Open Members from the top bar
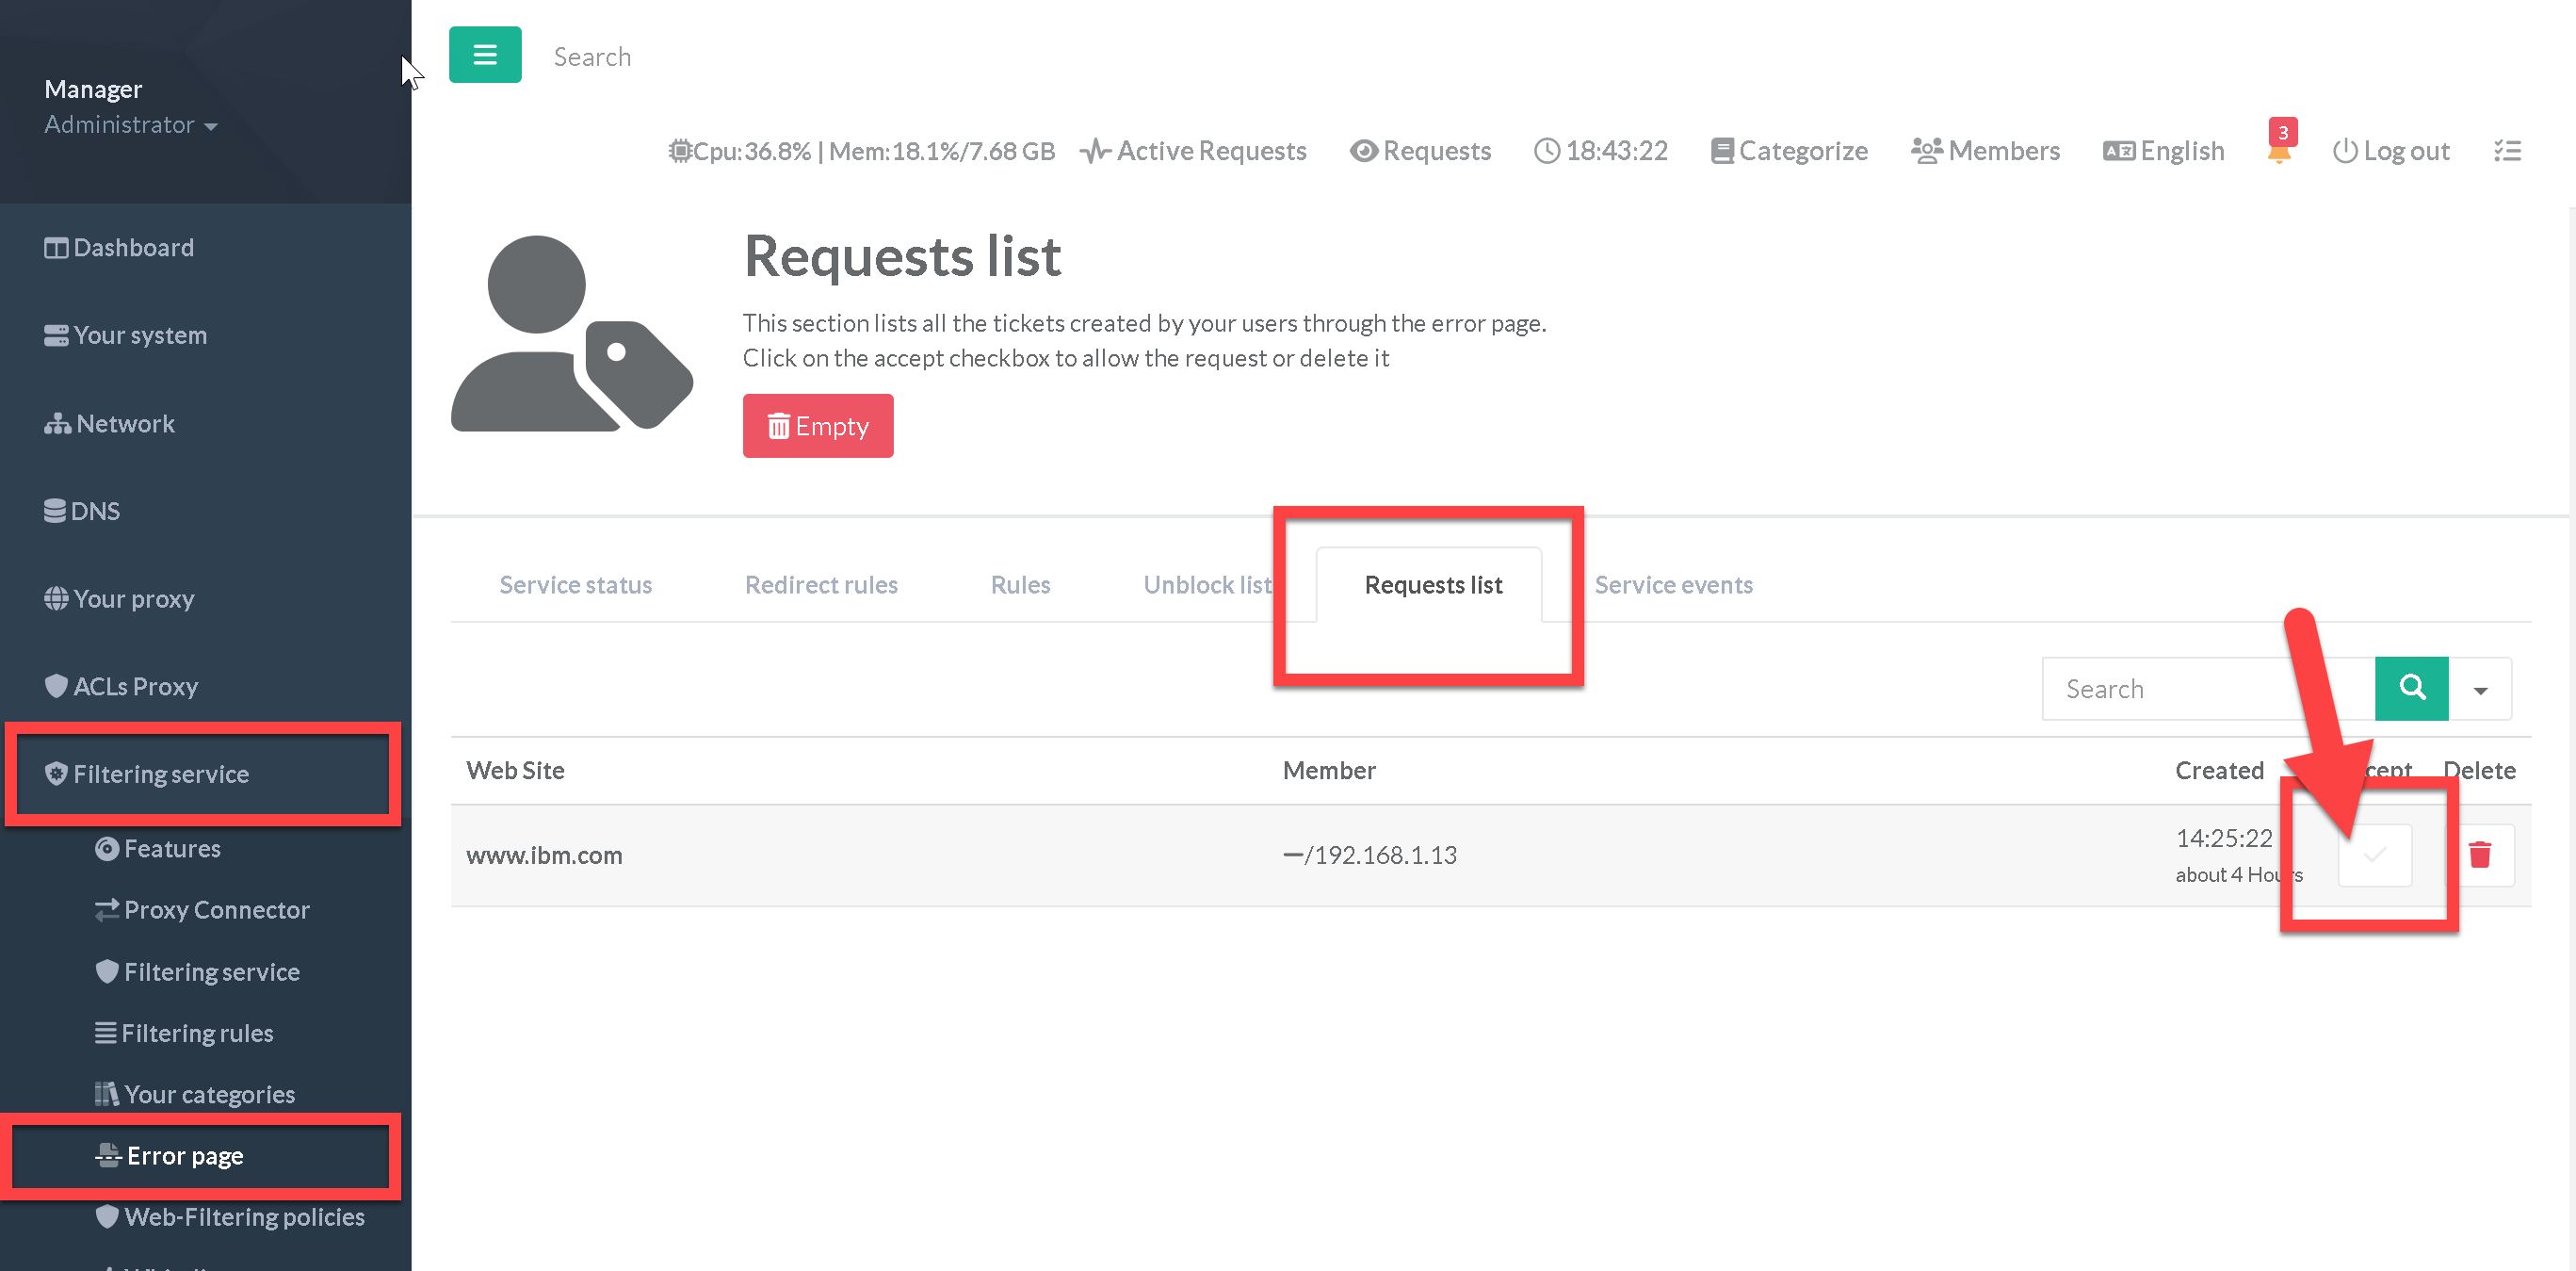 [x=1985, y=151]
